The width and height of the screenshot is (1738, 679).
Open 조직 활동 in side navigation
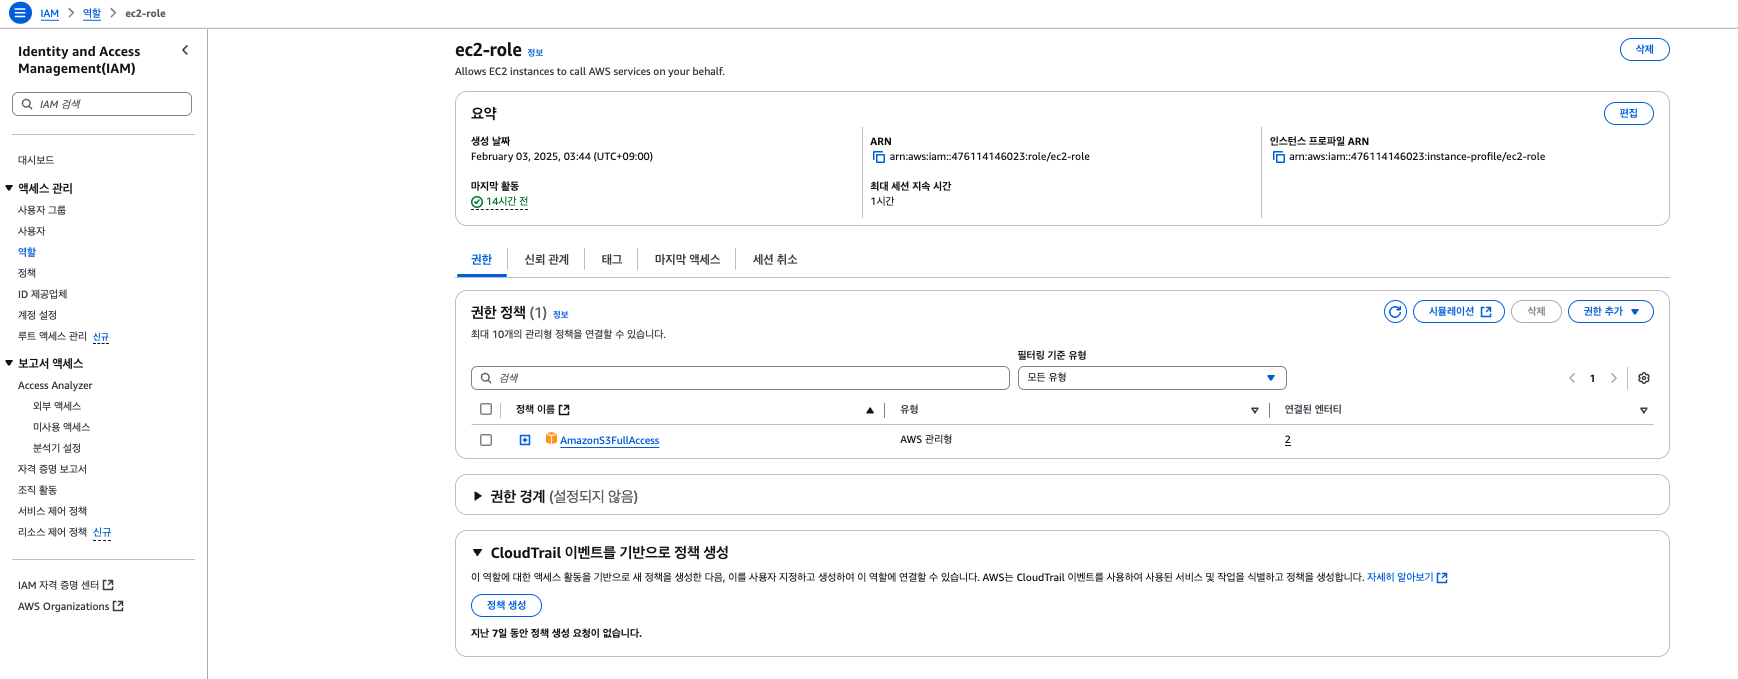click(38, 490)
